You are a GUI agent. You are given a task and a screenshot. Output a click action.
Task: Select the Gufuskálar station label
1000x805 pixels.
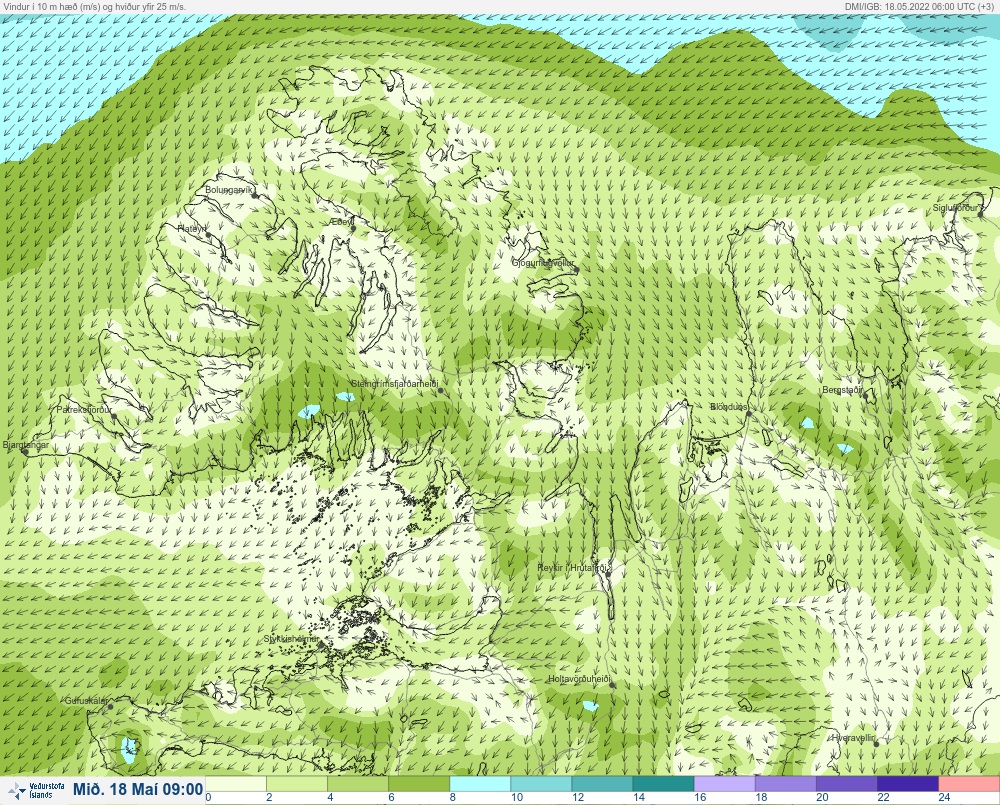tap(86, 701)
